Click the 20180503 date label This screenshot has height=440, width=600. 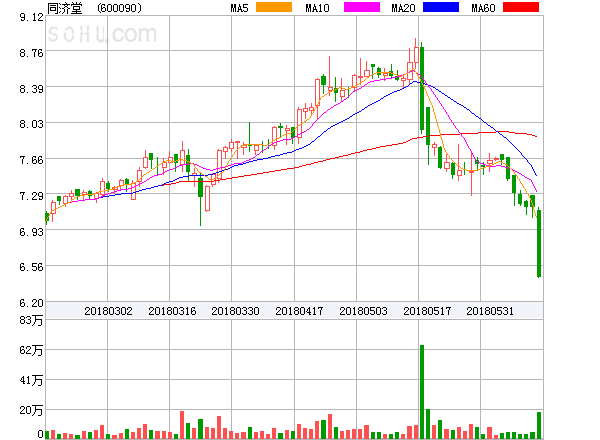[363, 311]
